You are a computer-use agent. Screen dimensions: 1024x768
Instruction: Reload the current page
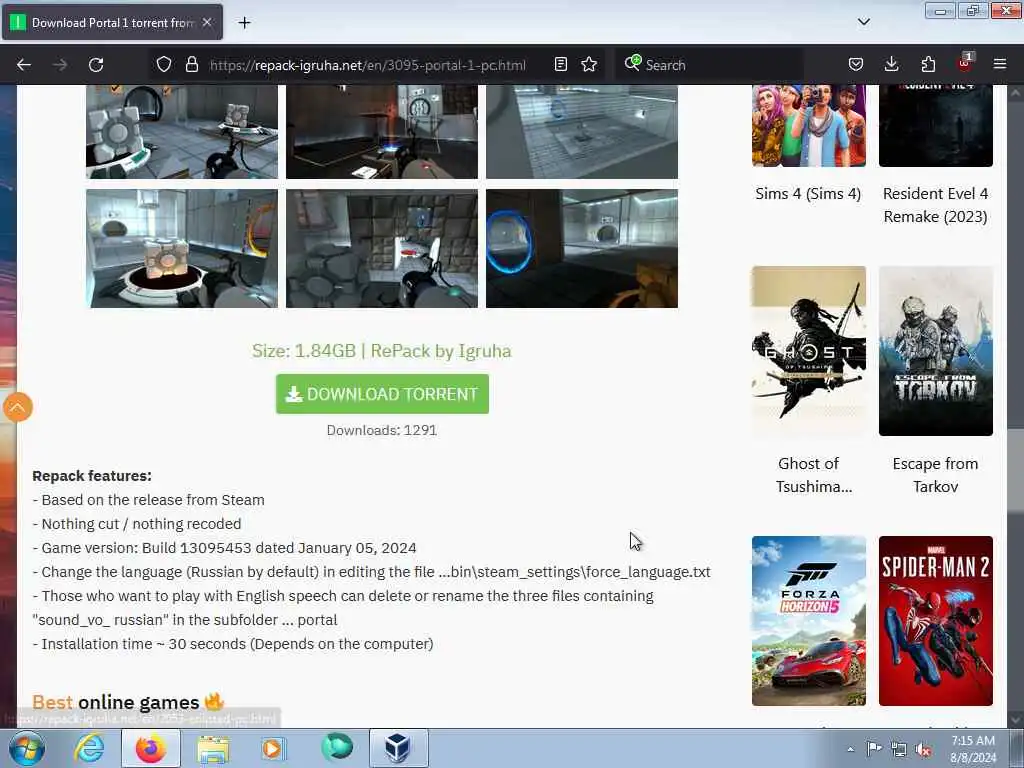96,65
